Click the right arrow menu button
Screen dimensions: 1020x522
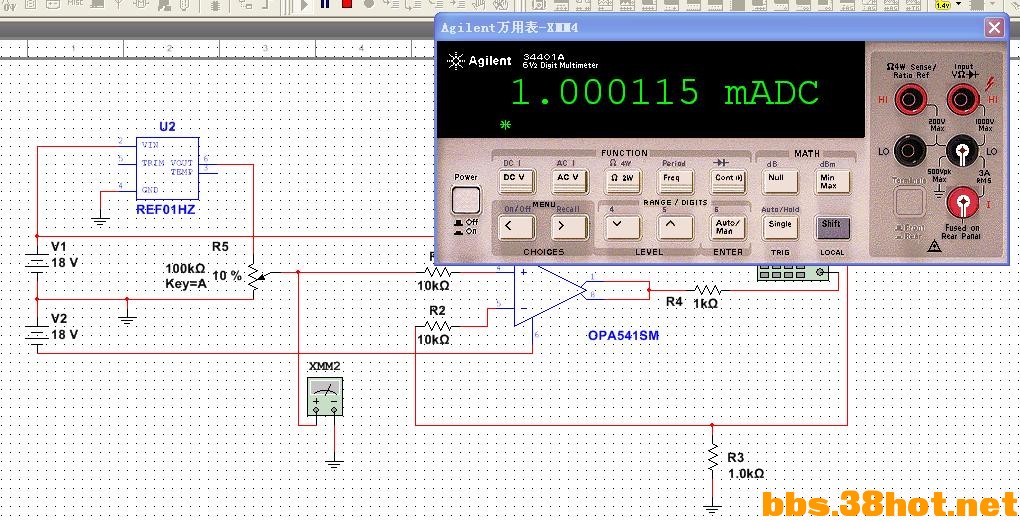570,227
